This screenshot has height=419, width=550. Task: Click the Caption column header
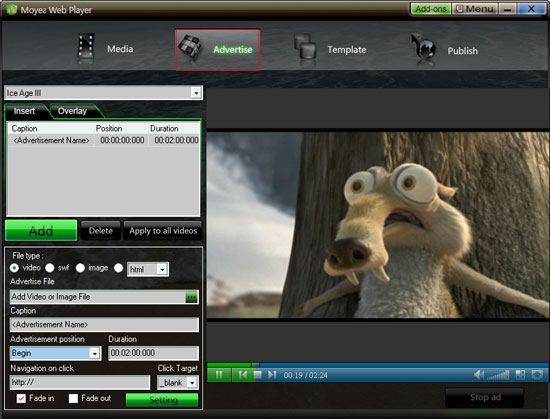[51, 128]
